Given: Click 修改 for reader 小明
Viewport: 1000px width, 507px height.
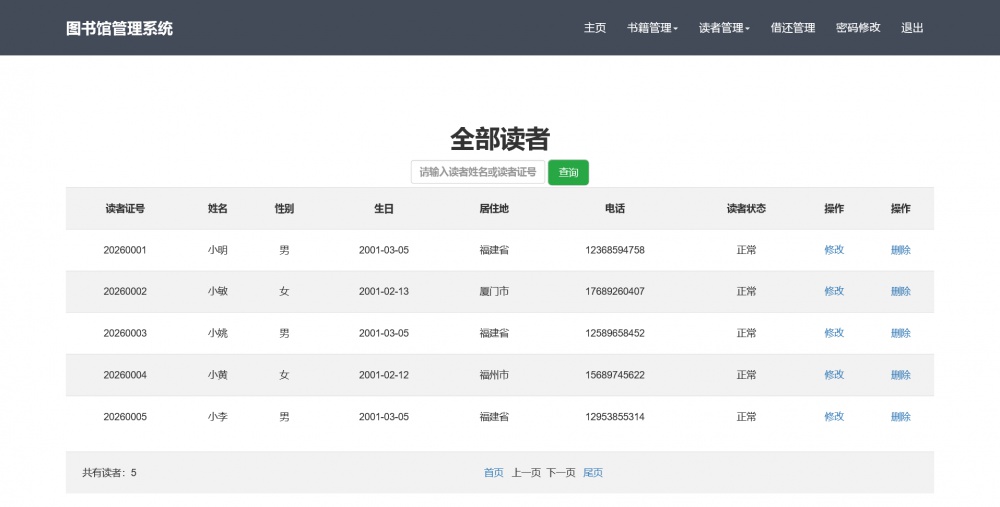Looking at the screenshot, I should [x=834, y=250].
